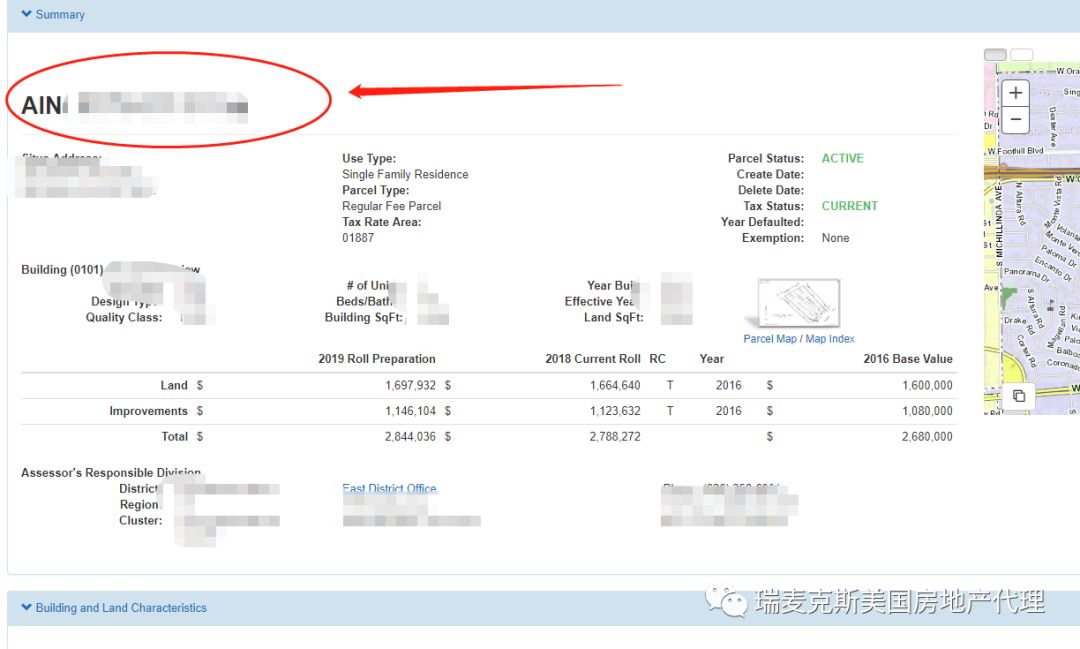
Task: Select the 1,697,932 land value
Action: pos(410,385)
